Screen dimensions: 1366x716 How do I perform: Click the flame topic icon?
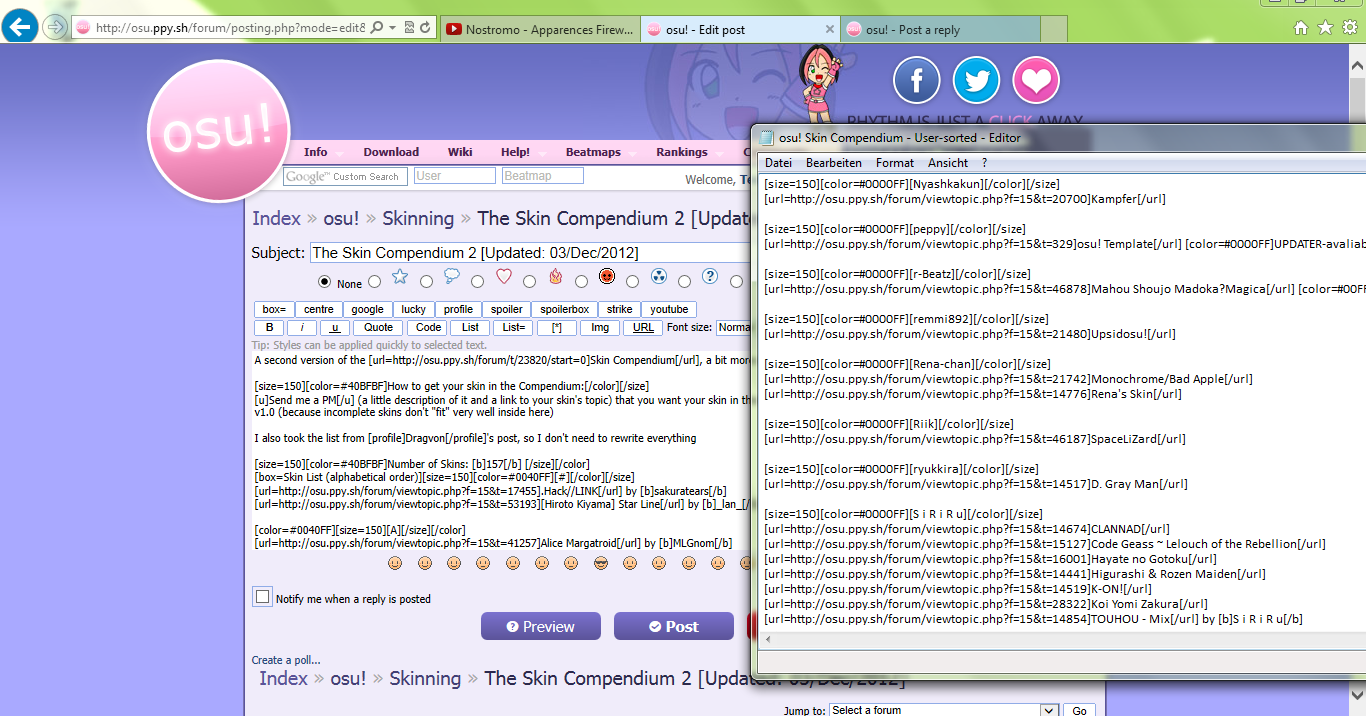pos(556,277)
